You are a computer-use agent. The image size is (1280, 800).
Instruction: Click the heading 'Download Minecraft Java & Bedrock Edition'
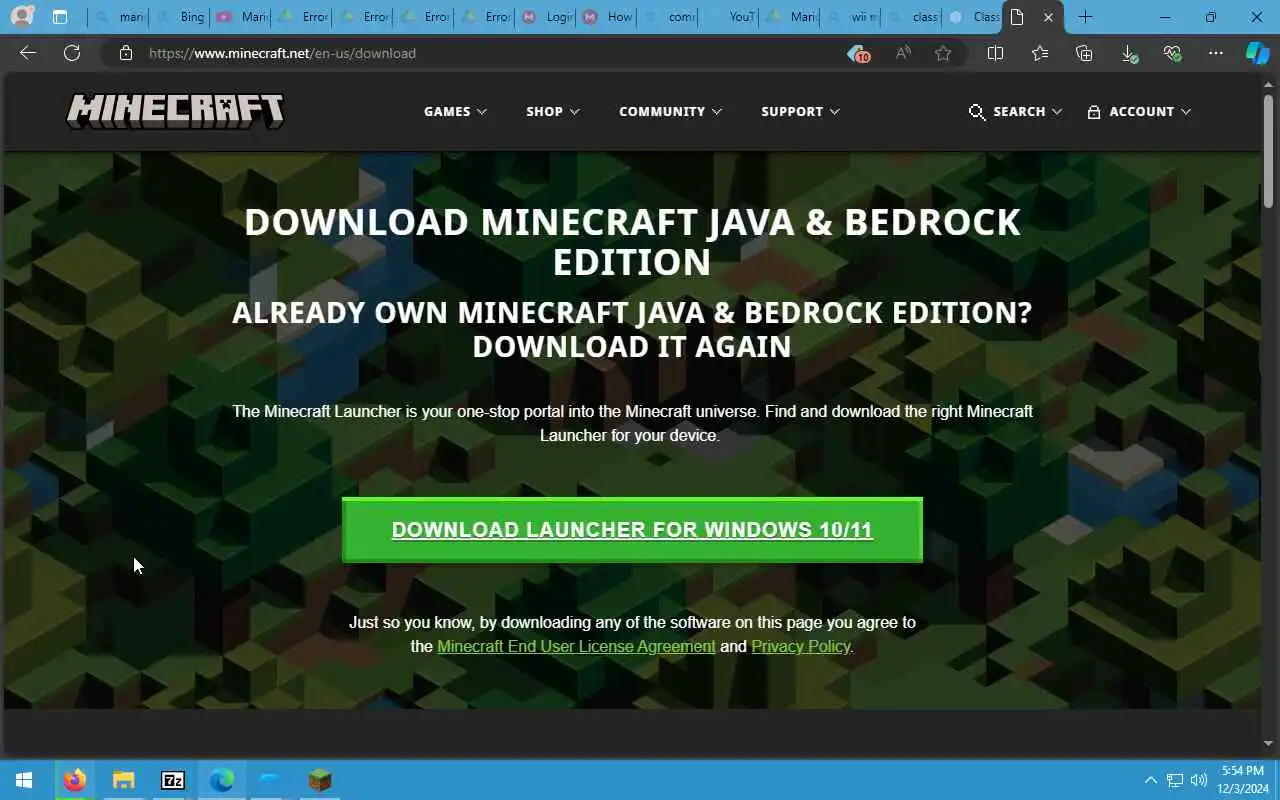(x=632, y=242)
